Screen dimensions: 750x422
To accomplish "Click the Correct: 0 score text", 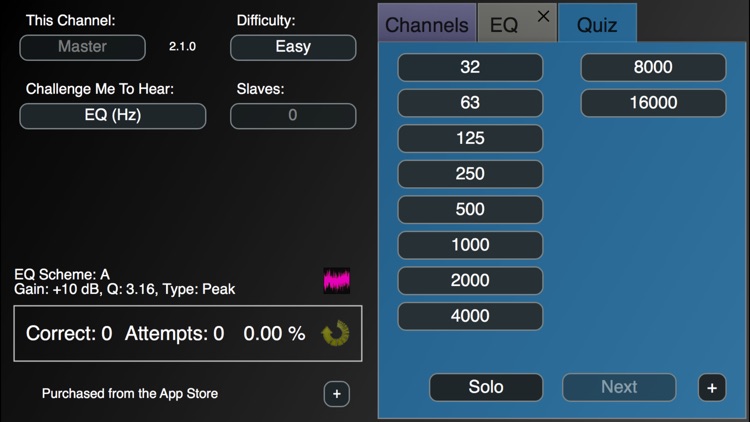I will [69, 333].
